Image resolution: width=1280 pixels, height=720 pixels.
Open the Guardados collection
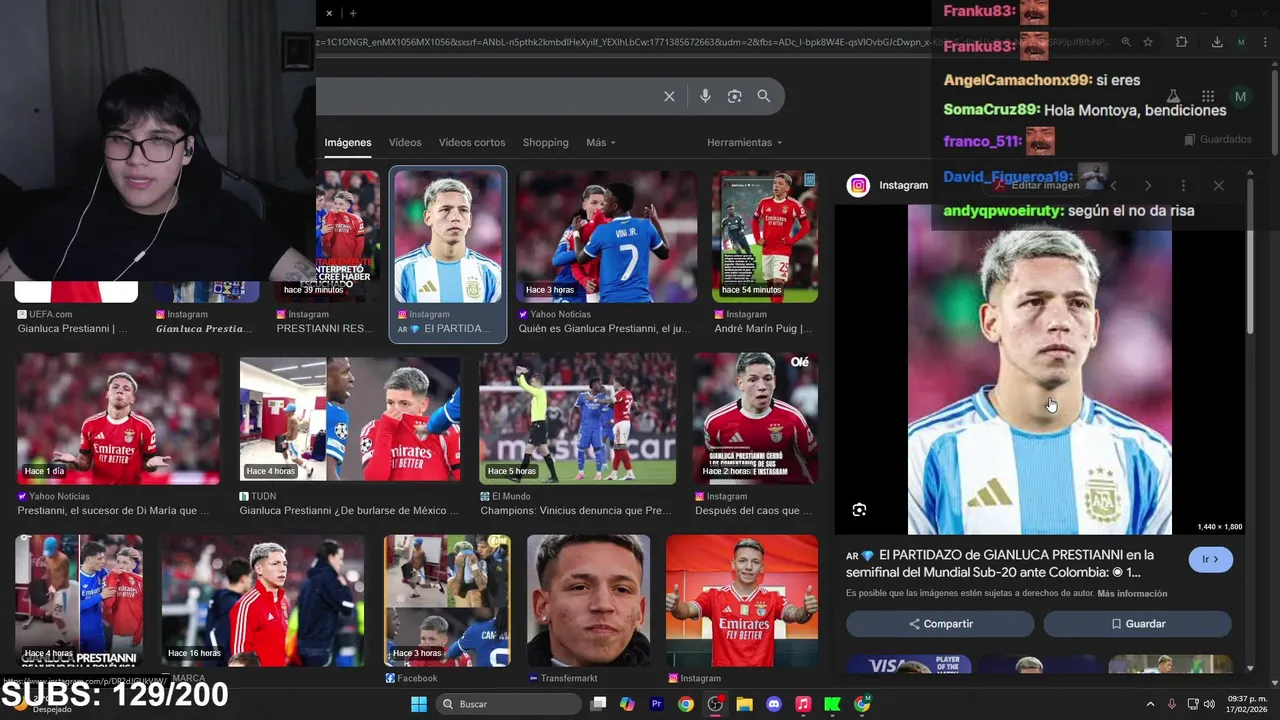pos(1217,140)
